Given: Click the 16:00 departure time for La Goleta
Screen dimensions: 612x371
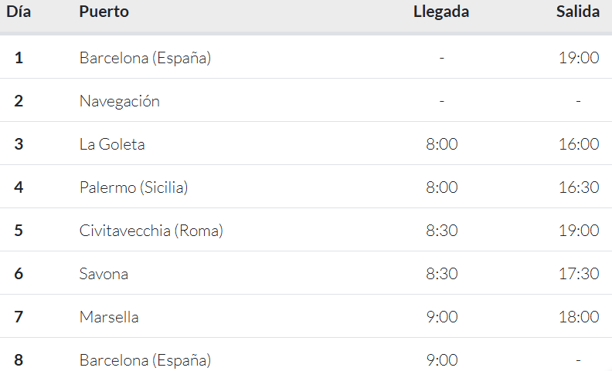Looking at the screenshot, I should pyautogui.click(x=579, y=144).
